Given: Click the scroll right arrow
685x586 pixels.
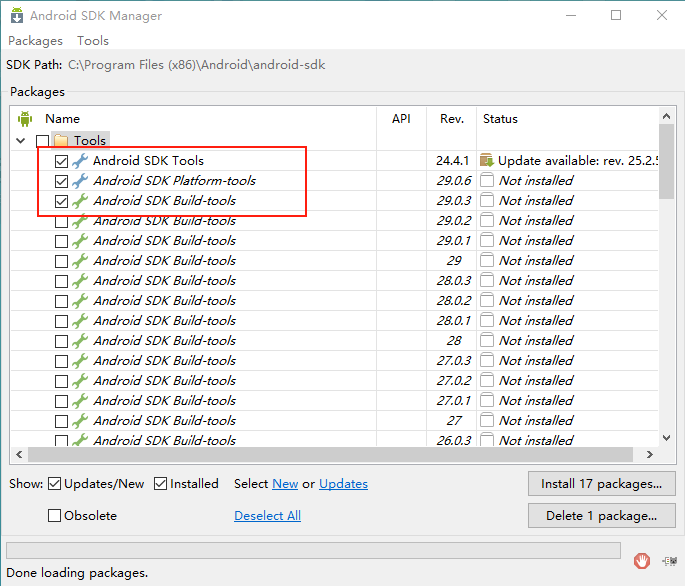Looking at the screenshot, I should (650, 454).
